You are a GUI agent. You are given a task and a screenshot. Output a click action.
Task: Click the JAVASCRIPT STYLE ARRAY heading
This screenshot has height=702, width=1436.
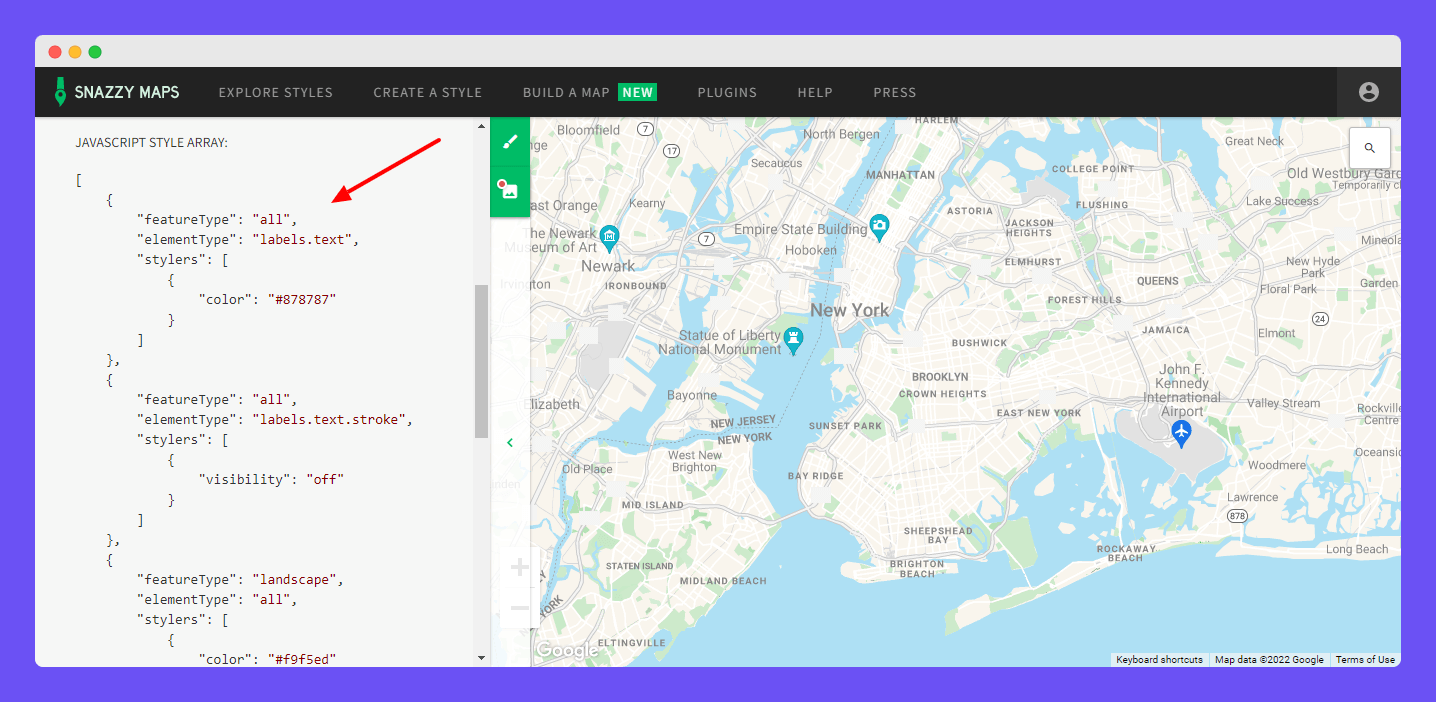152,143
